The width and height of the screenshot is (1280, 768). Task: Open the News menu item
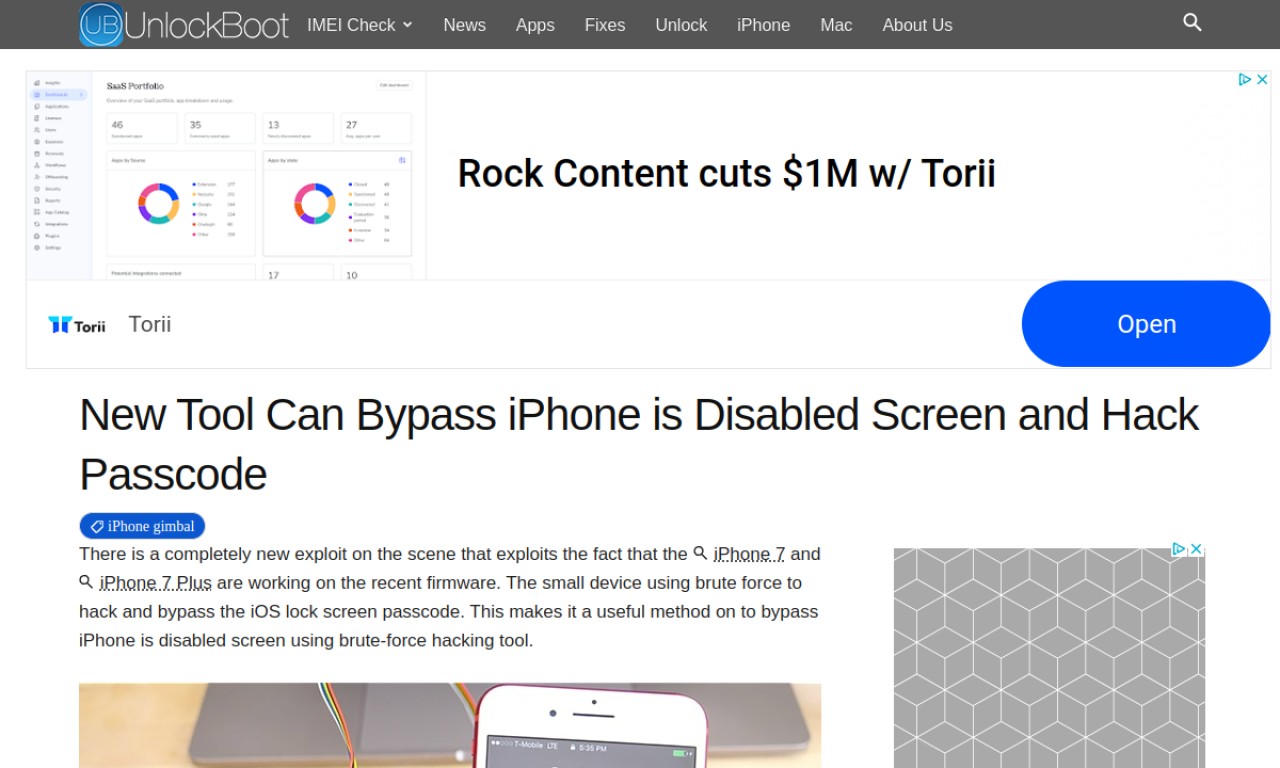[x=465, y=25]
